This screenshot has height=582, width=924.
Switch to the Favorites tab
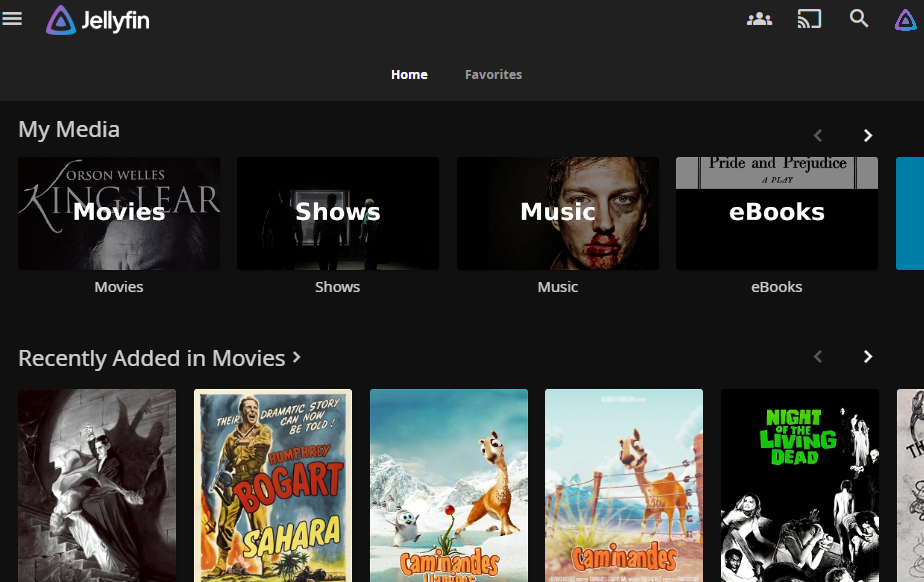click(493, 75)
